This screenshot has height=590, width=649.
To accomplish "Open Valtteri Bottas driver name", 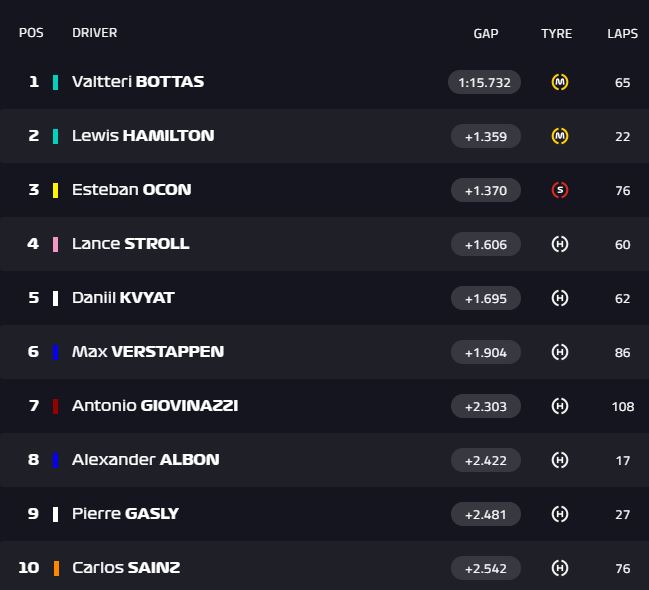I will click(138, 82).
